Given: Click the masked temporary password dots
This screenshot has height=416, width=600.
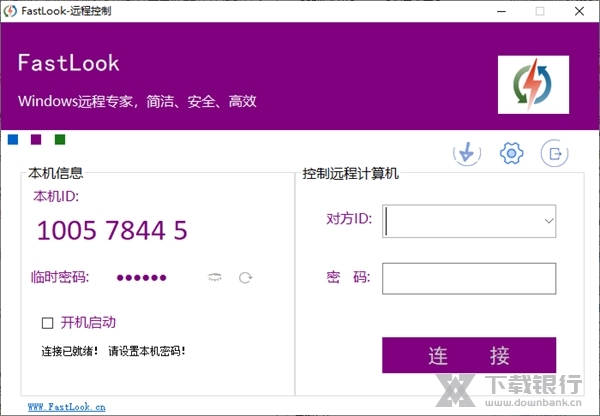Looking at the screenshot, I should click(142, 277).
